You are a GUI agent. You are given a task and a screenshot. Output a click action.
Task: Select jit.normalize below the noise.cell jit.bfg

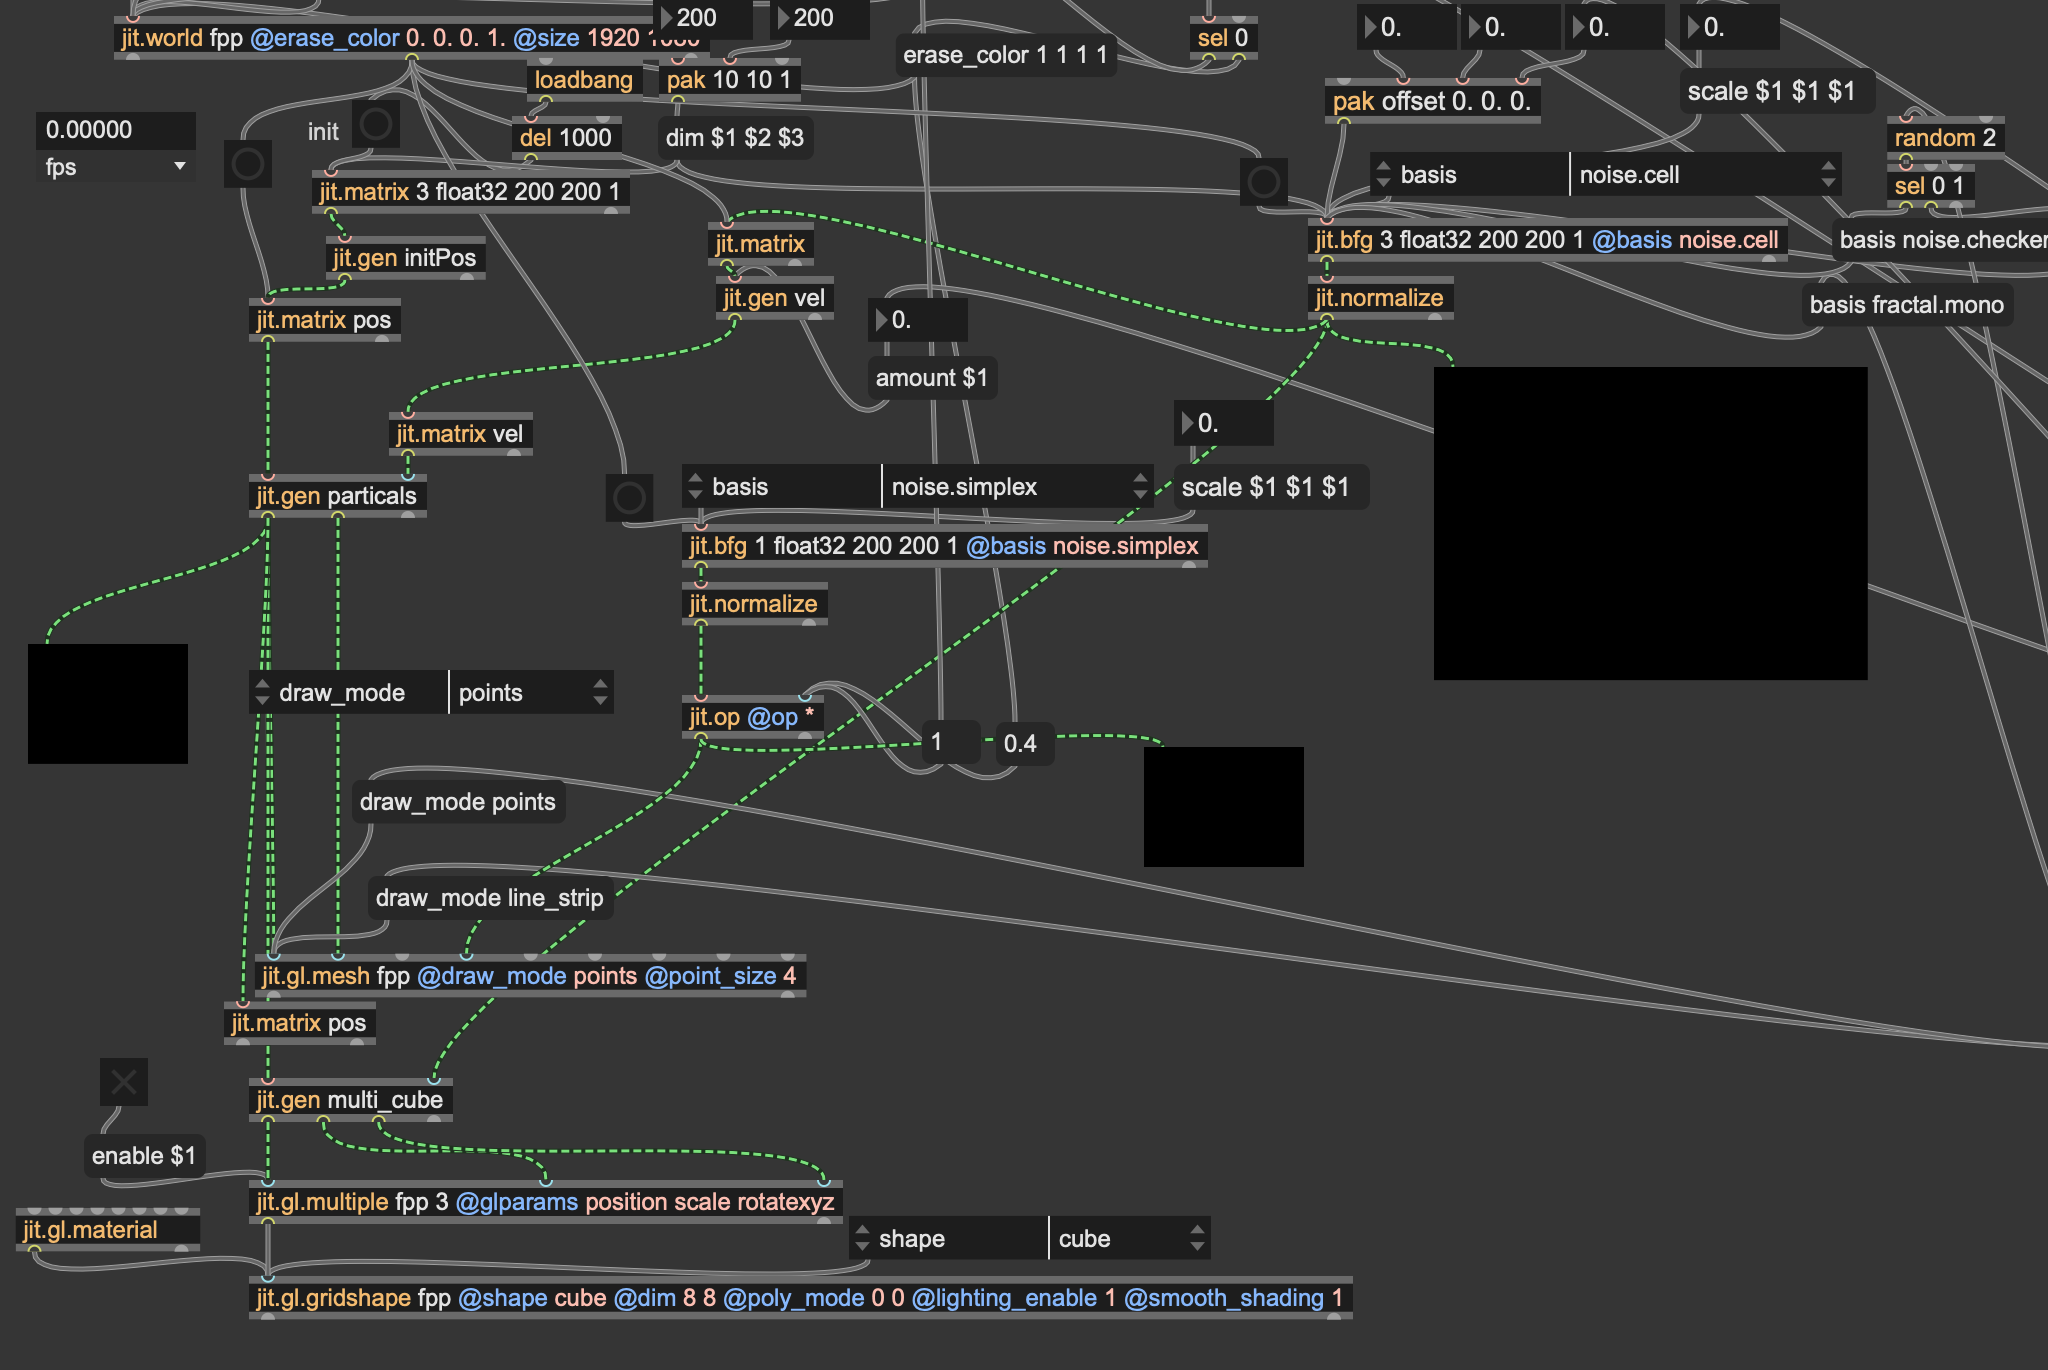click(1380, 298)
